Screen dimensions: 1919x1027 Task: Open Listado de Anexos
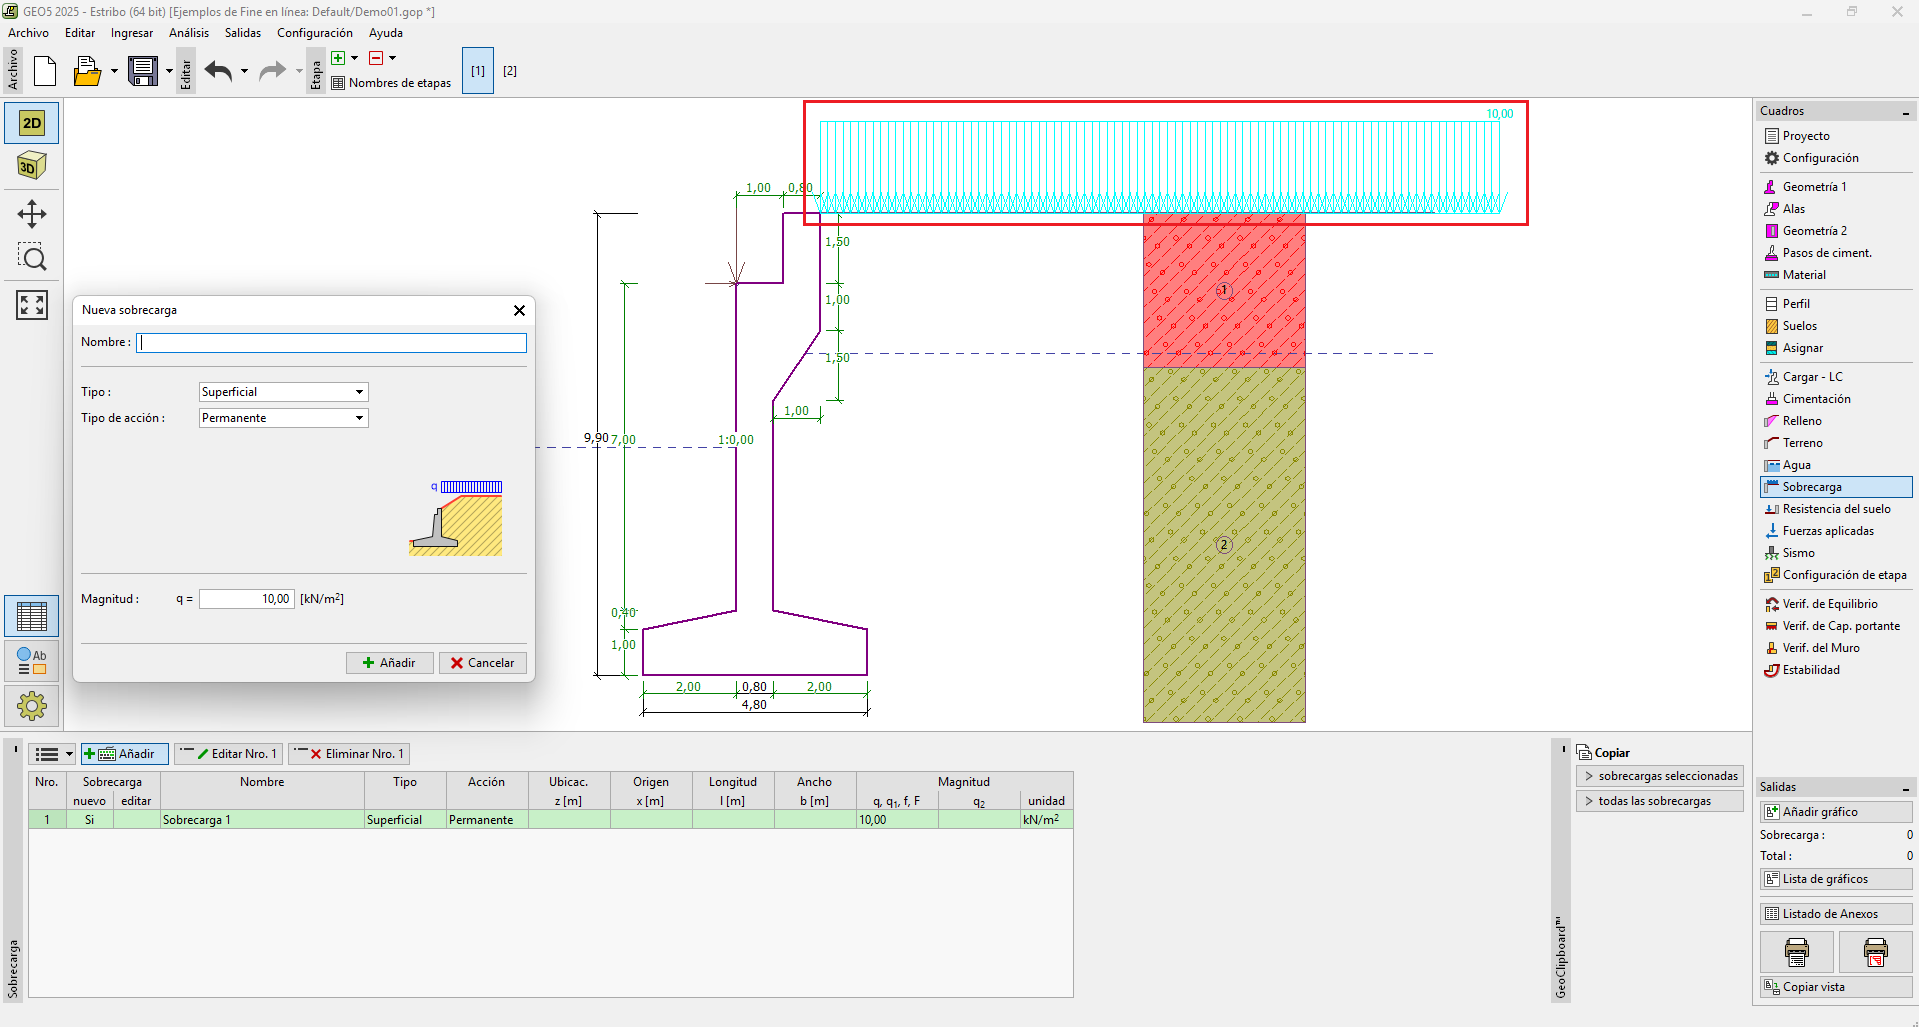click(x=1836, y=914)
